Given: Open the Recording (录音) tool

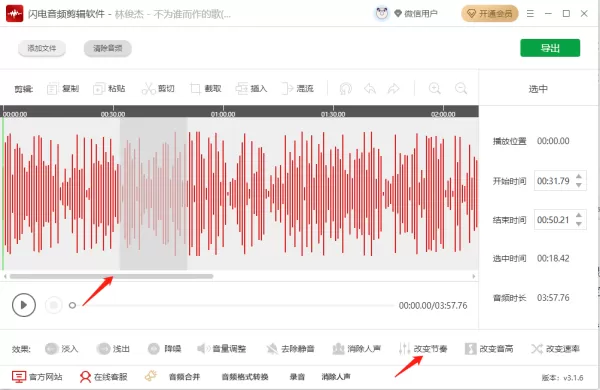Looking at the screenshot, I should click(x=297, y=377).
